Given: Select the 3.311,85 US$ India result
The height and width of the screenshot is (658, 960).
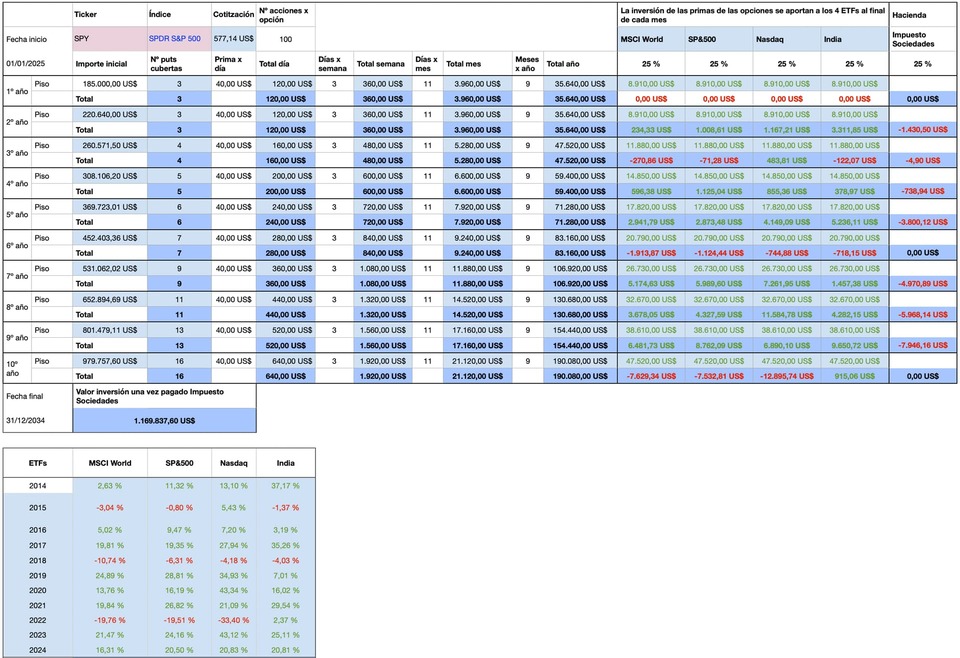Looking at the screenshot, I should [855, 130].
